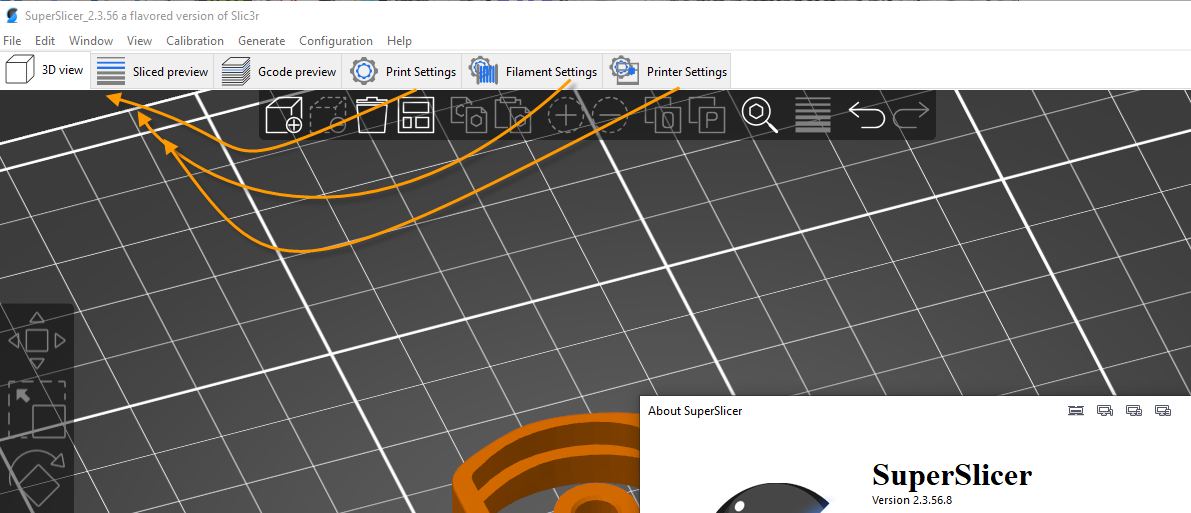Open the Help menu

point(399,41)
